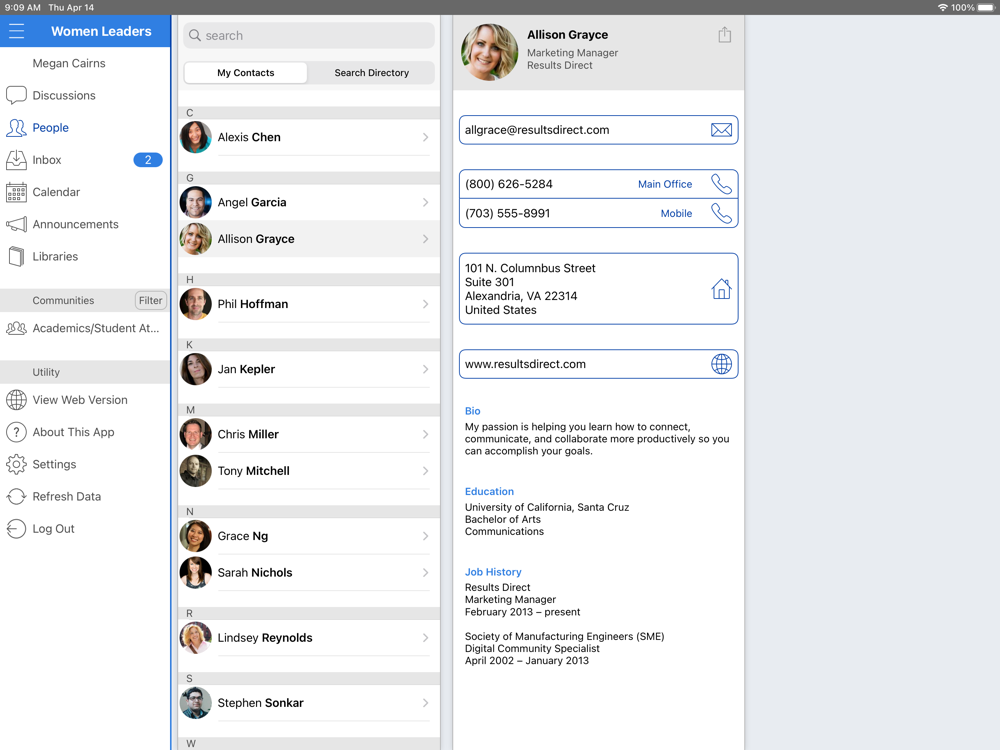Open the Calendar menu item
Viewport: 1000px width, 750px height.
click(x=56, y=192)
